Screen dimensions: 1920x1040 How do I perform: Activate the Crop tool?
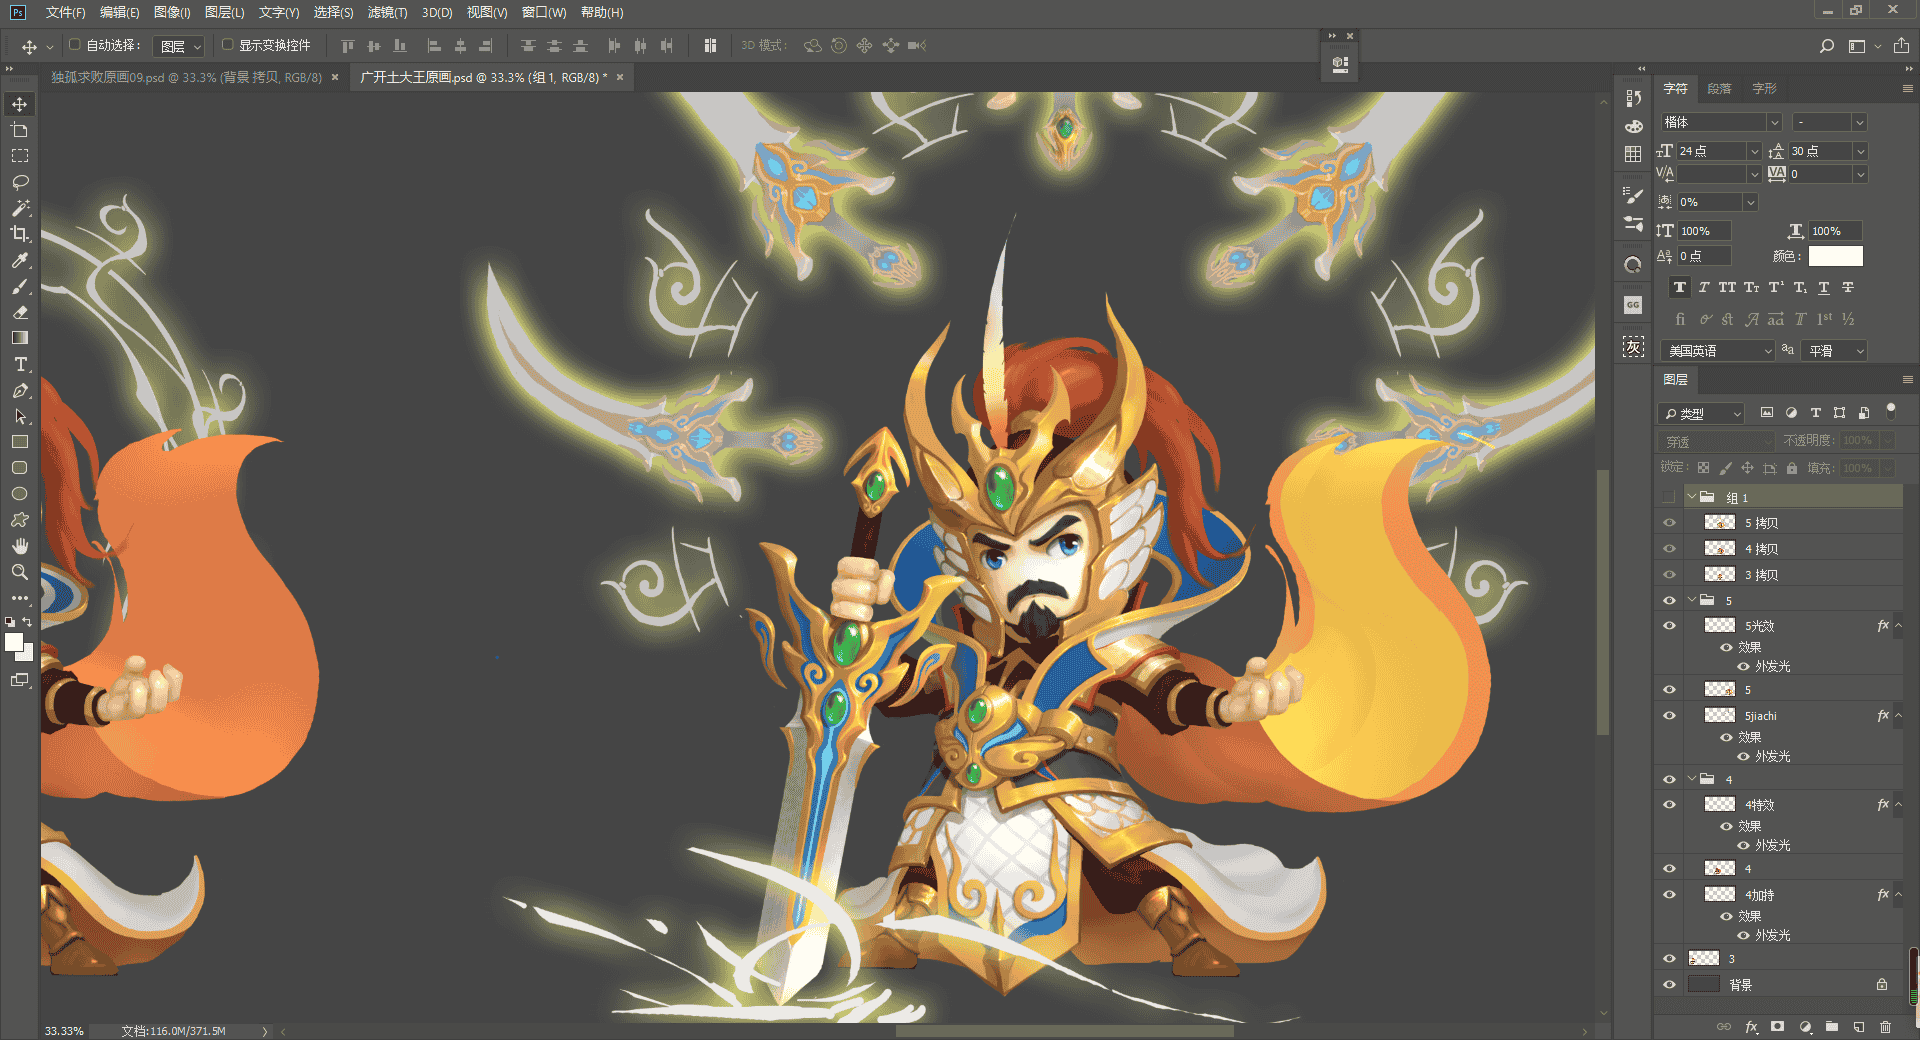pos(20,234)
